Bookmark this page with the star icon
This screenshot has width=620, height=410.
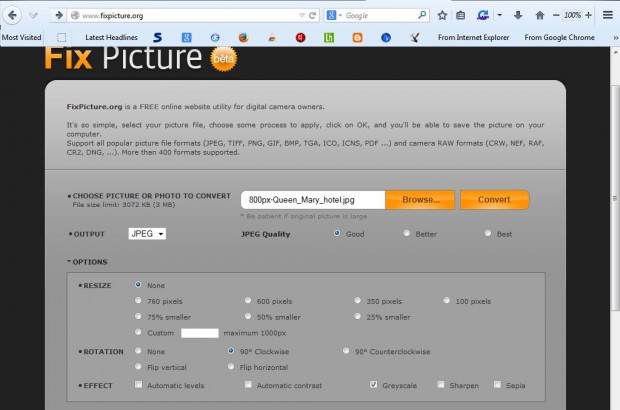442,15
